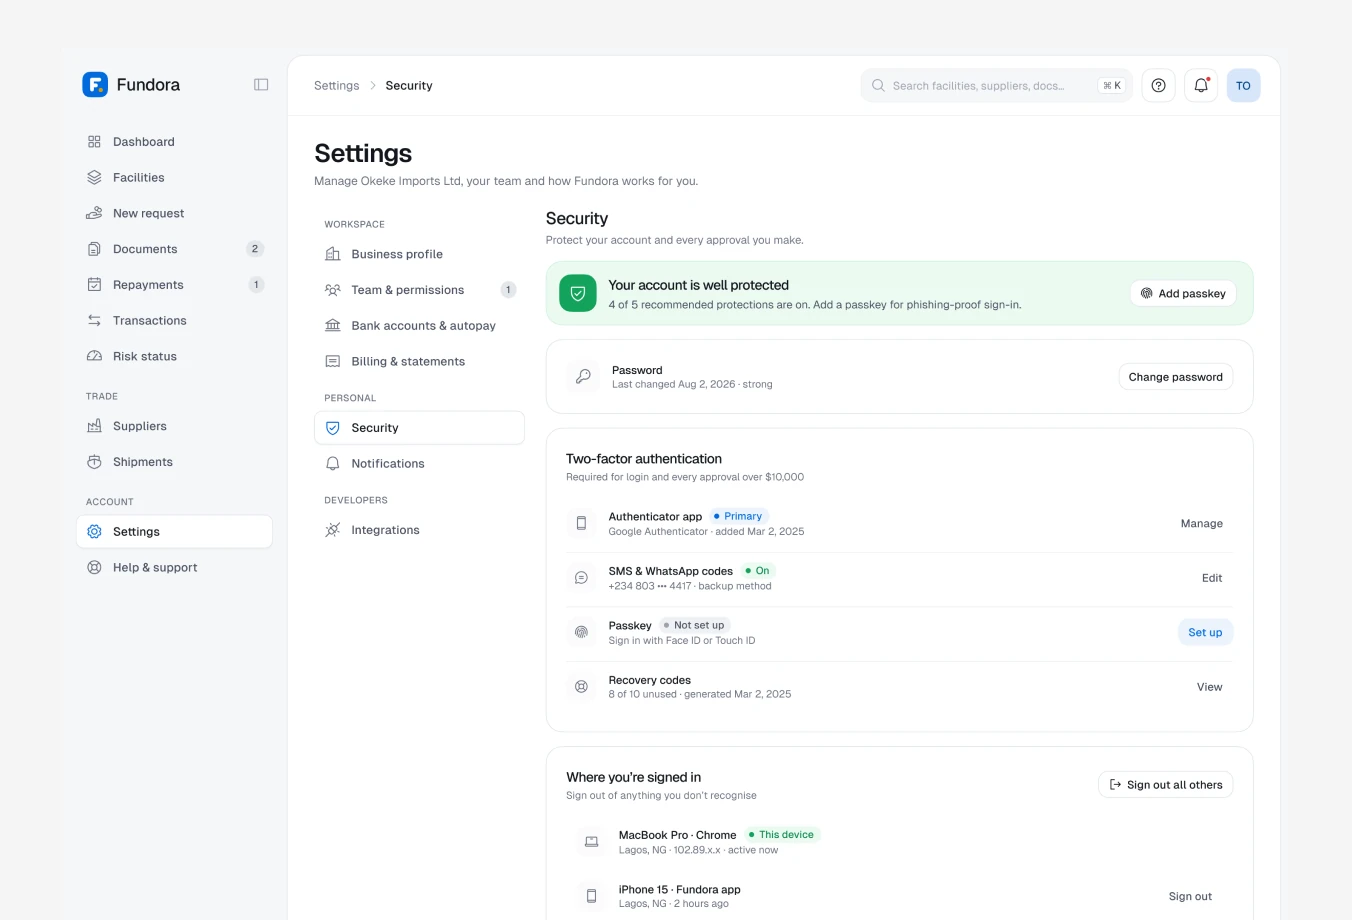Click the Change password button

tap(1175, 377)
